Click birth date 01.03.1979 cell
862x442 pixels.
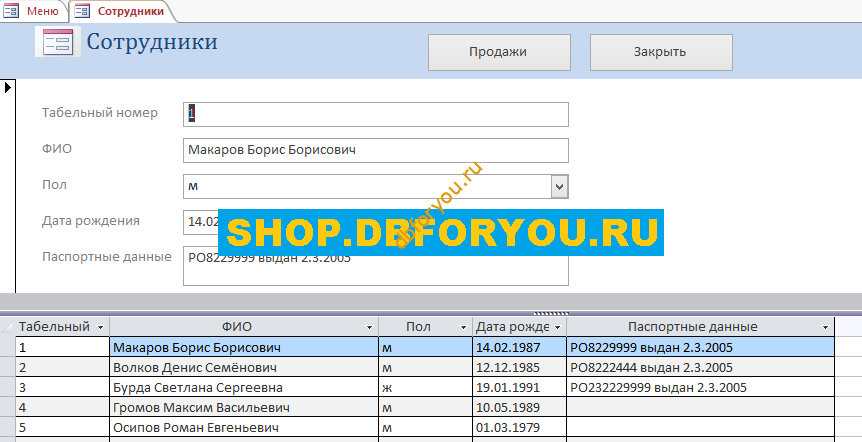tap(520, 427)
